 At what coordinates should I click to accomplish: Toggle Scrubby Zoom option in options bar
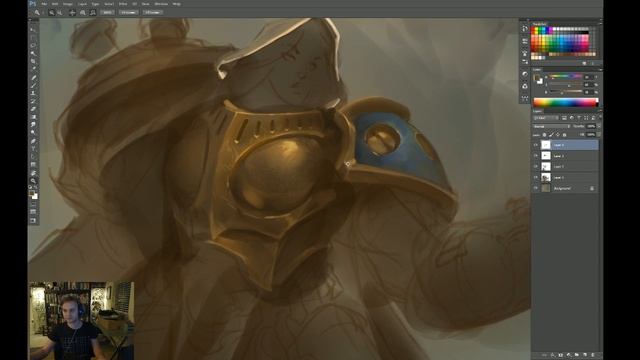93,13
